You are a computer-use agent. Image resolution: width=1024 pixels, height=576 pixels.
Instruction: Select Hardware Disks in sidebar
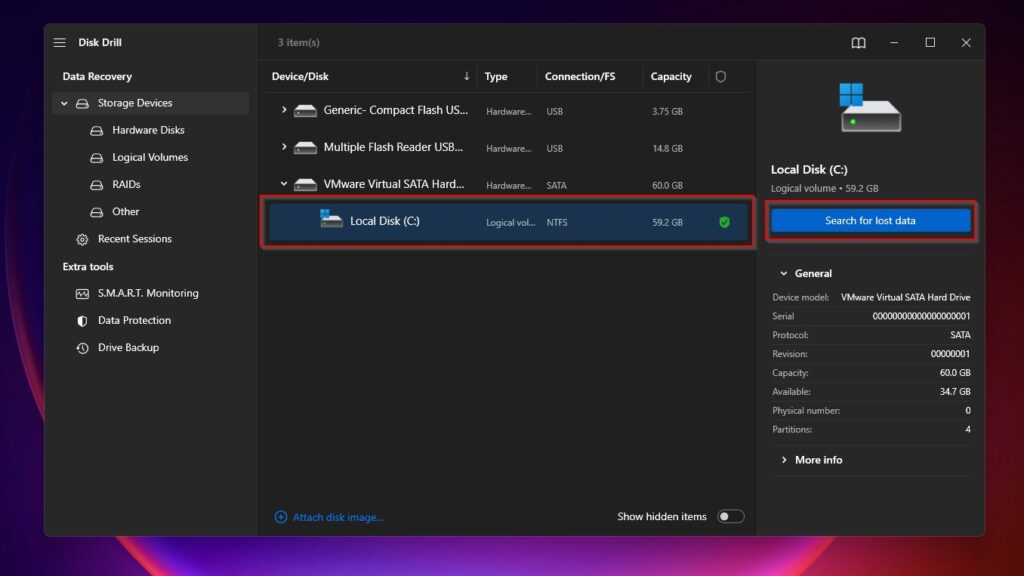click(x=148, y=130)
